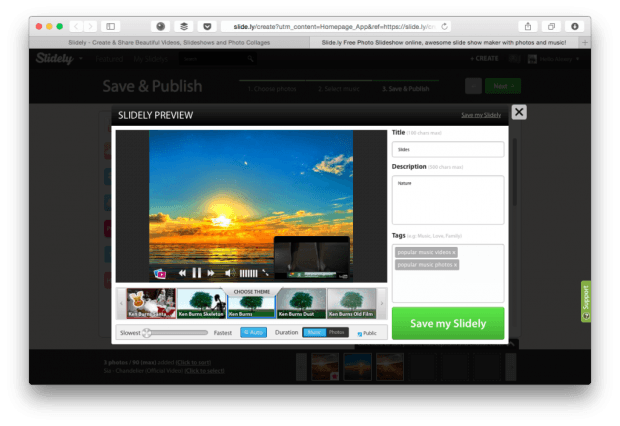Set duration to Music option
This screenshot has width=620, height=426.
point(314,332)
